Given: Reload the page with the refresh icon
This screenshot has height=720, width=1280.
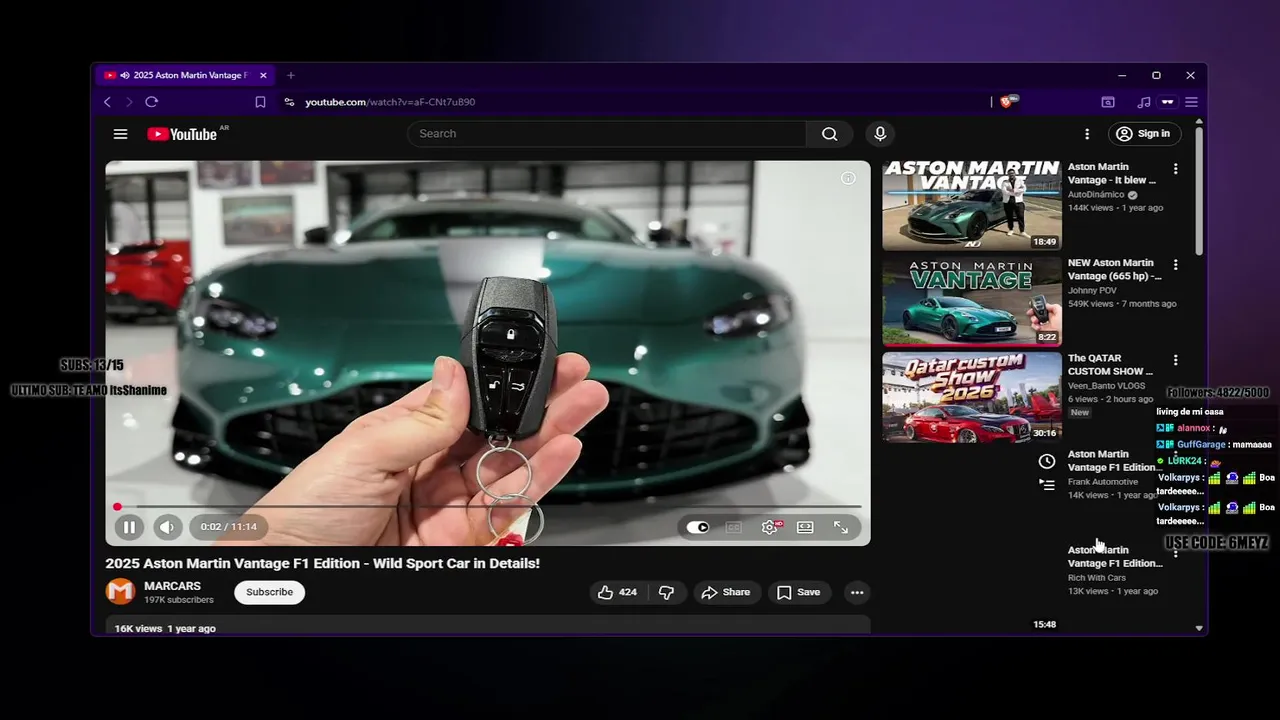Looking at the screenshot, I should [x=152, y=102].
